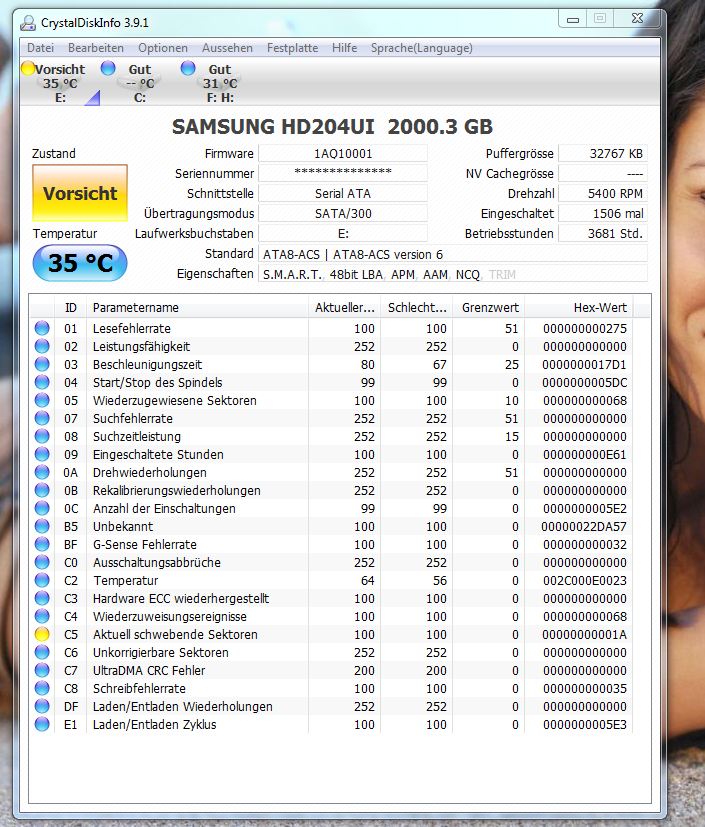Click the CrystalDiskInfo title bar icon
This screenshot has width=705, height=827.
tap(27, 23)
